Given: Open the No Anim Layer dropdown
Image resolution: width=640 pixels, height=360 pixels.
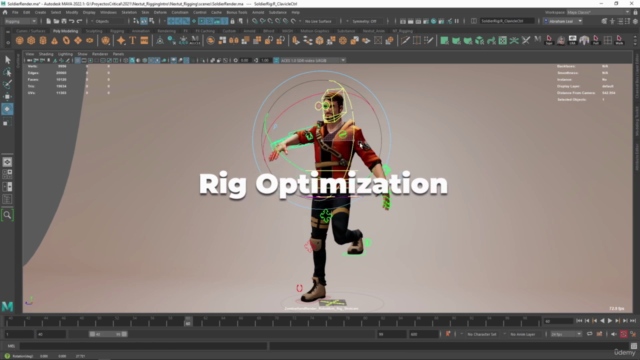Looking at the screenshot, I should (x=524, y=334).
